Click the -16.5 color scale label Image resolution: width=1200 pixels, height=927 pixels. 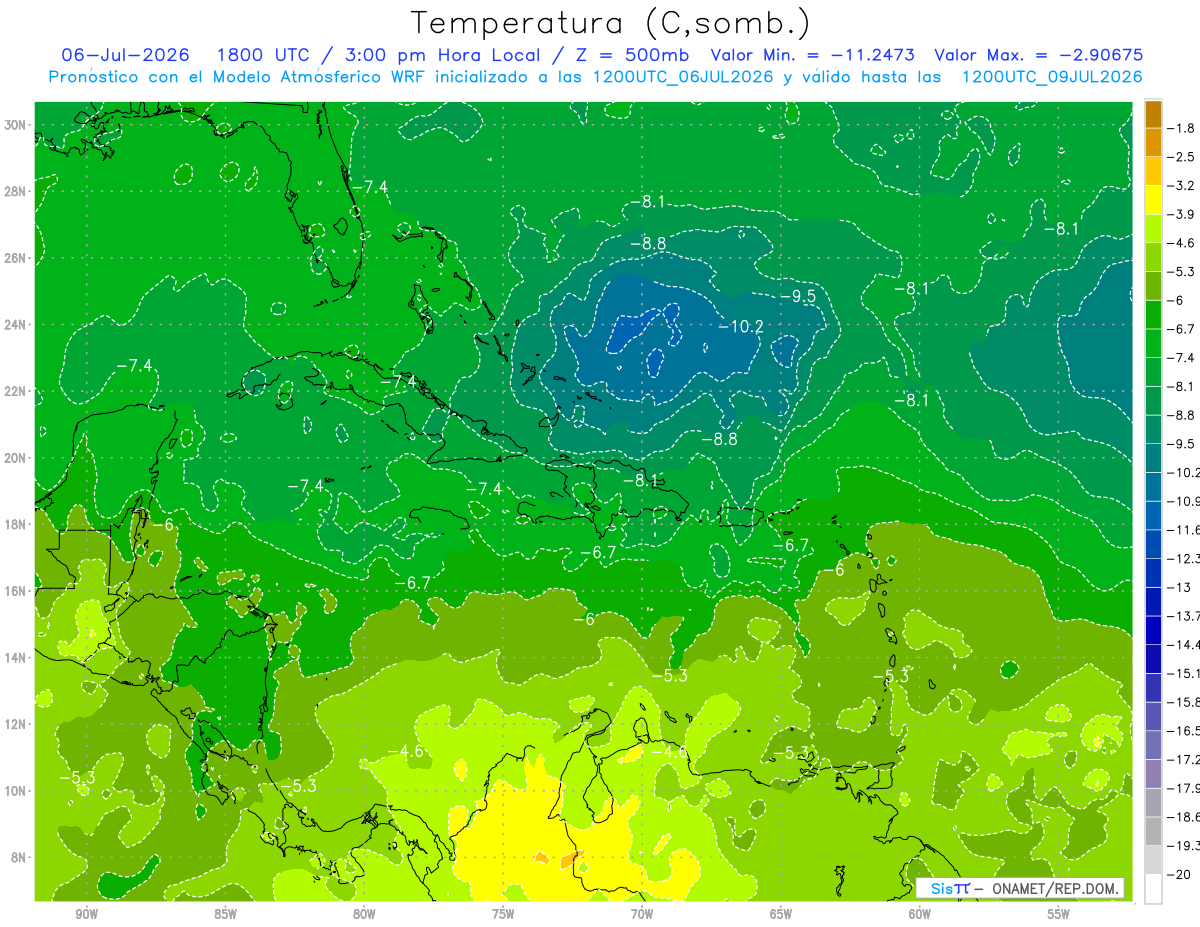1183,731
